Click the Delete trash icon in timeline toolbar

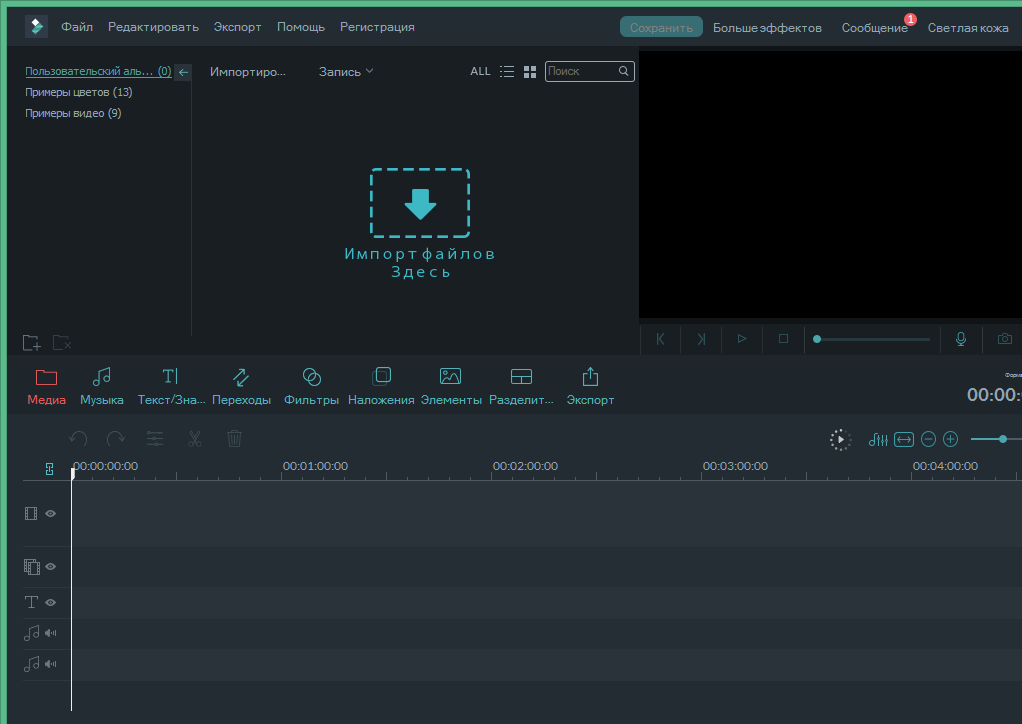(x=234, y=438)
